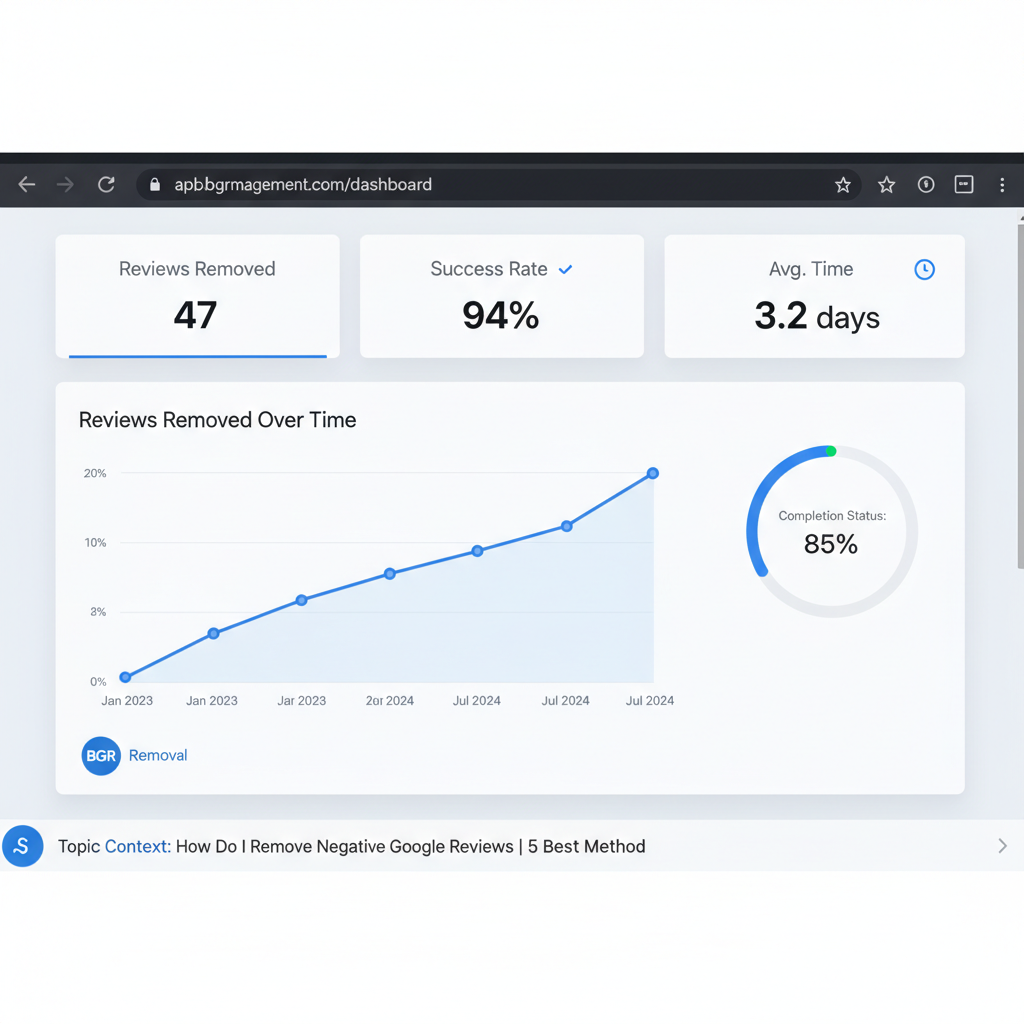
Task: Click the browser forward arrow
Action: [65, 185]
